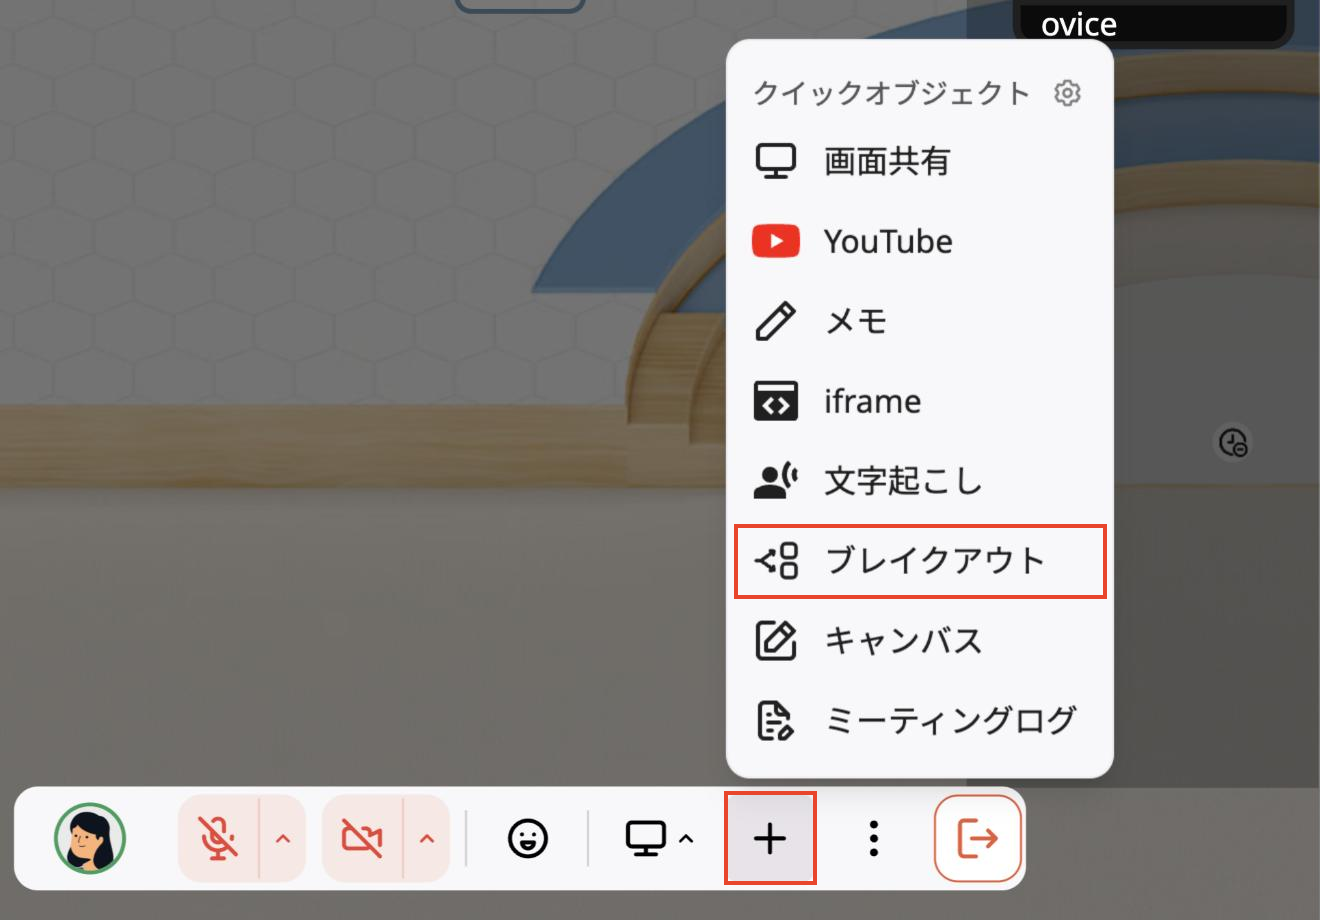Click the round clock icon on the right
1320x920 pixels.
1234,442
